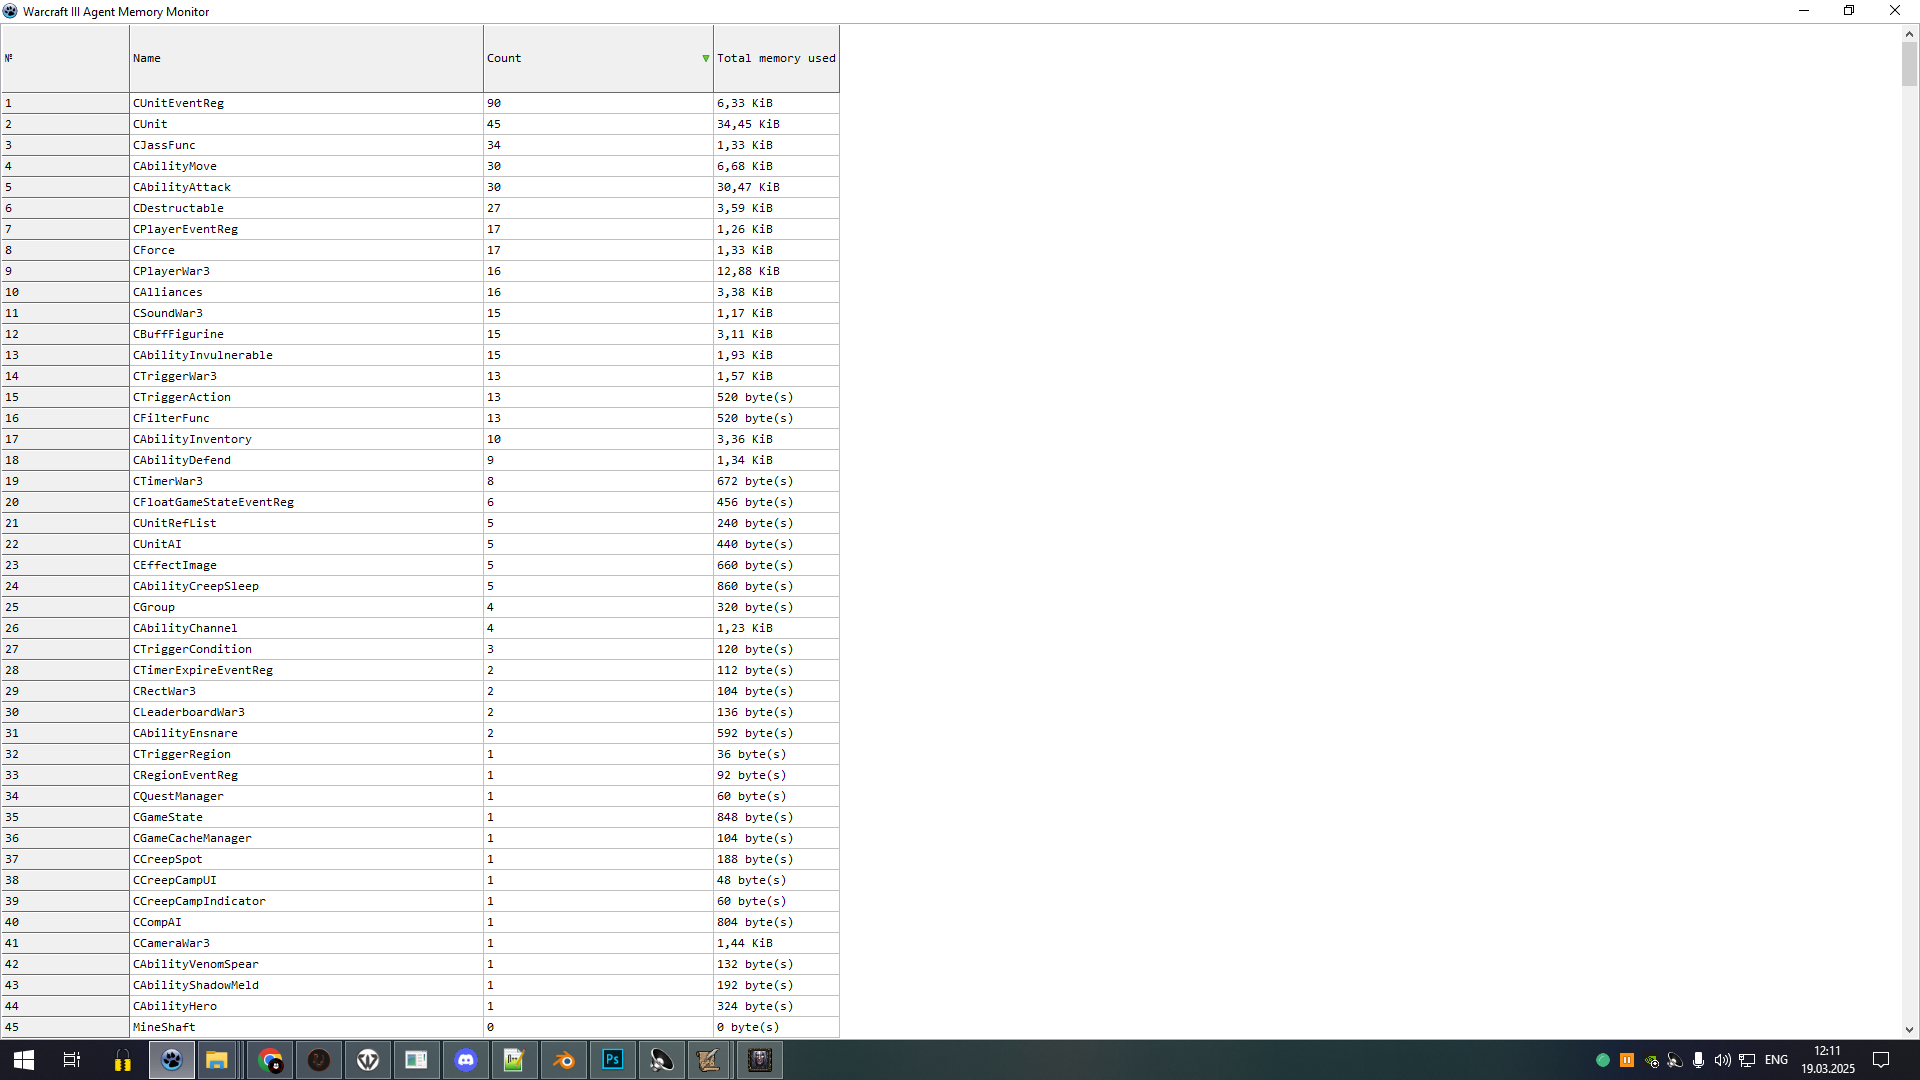
Task: Select the MineShaft row
Action: tap(164, 1027)
